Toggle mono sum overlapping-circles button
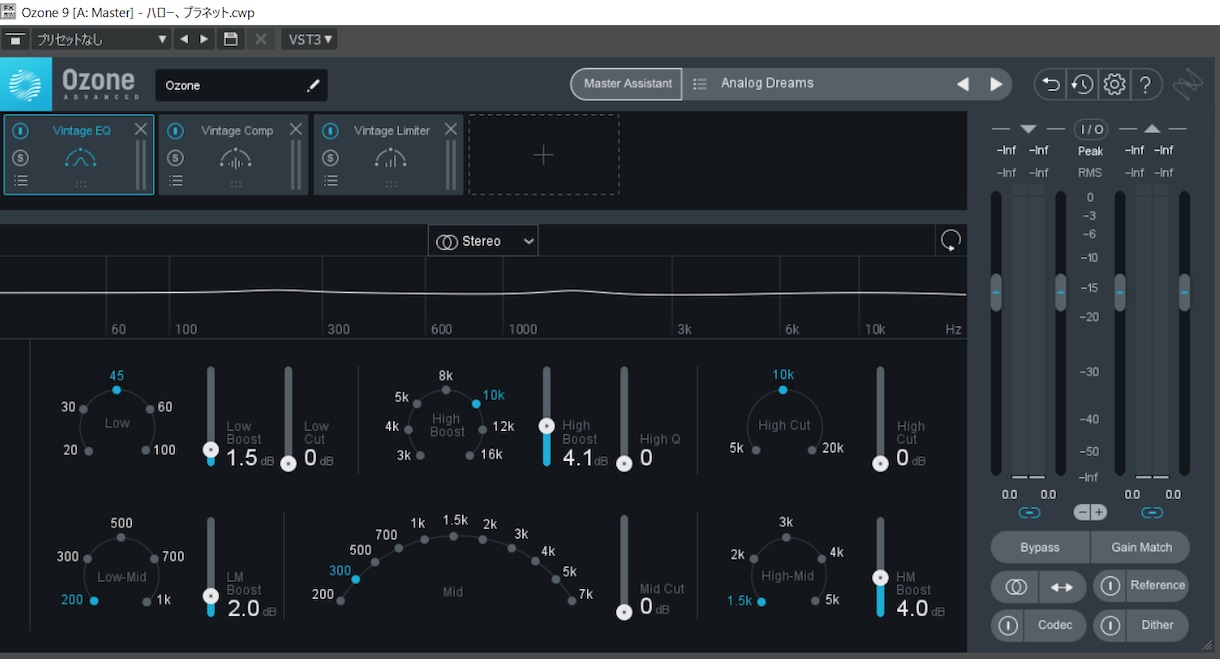Screen dimensions: 1220x659 tap(1015, 587)
